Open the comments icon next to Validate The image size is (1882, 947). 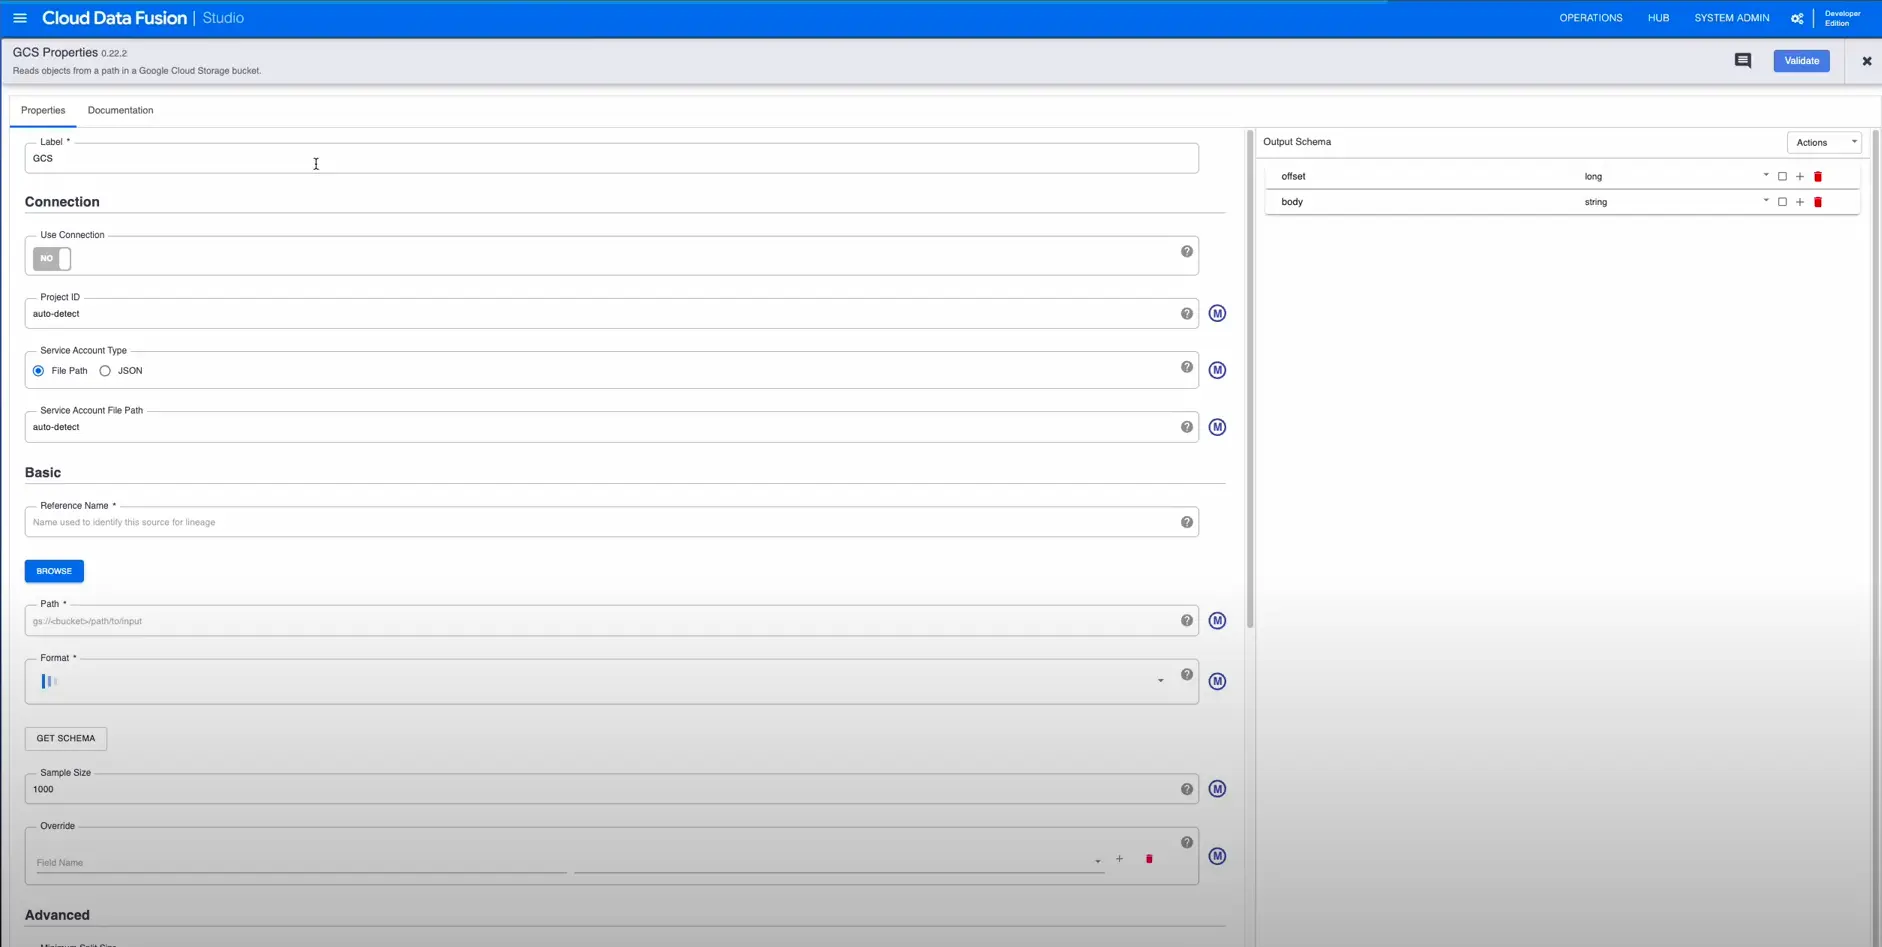1743,61
